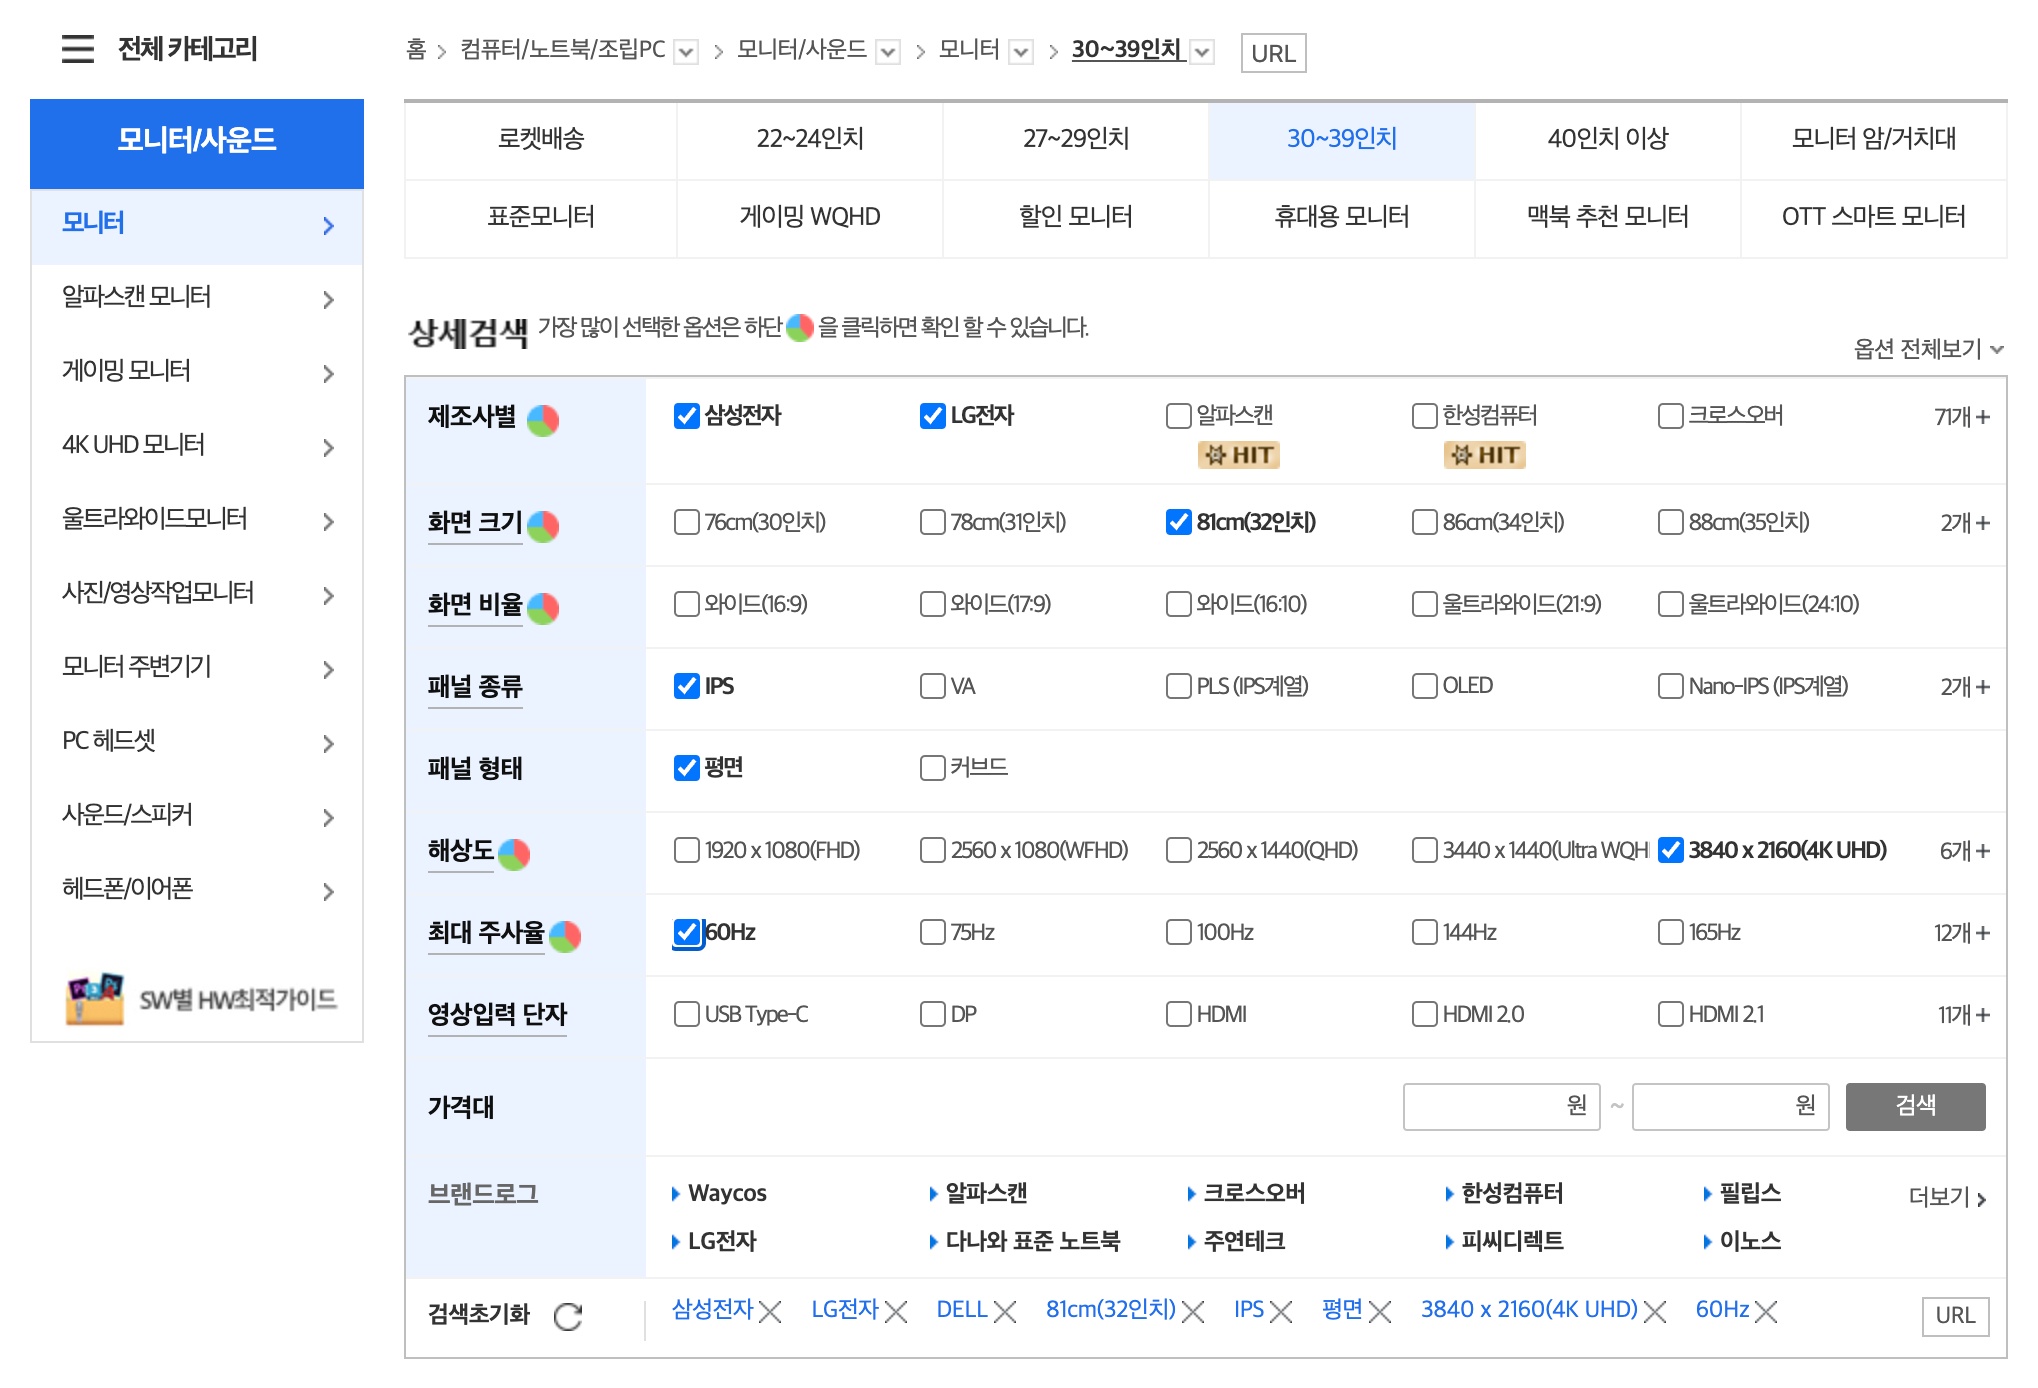Image resolution: width=2038 pixels, height=1388 pixels.
Task: Click the 검색 price search button
Action: tap(1915, 1106)
